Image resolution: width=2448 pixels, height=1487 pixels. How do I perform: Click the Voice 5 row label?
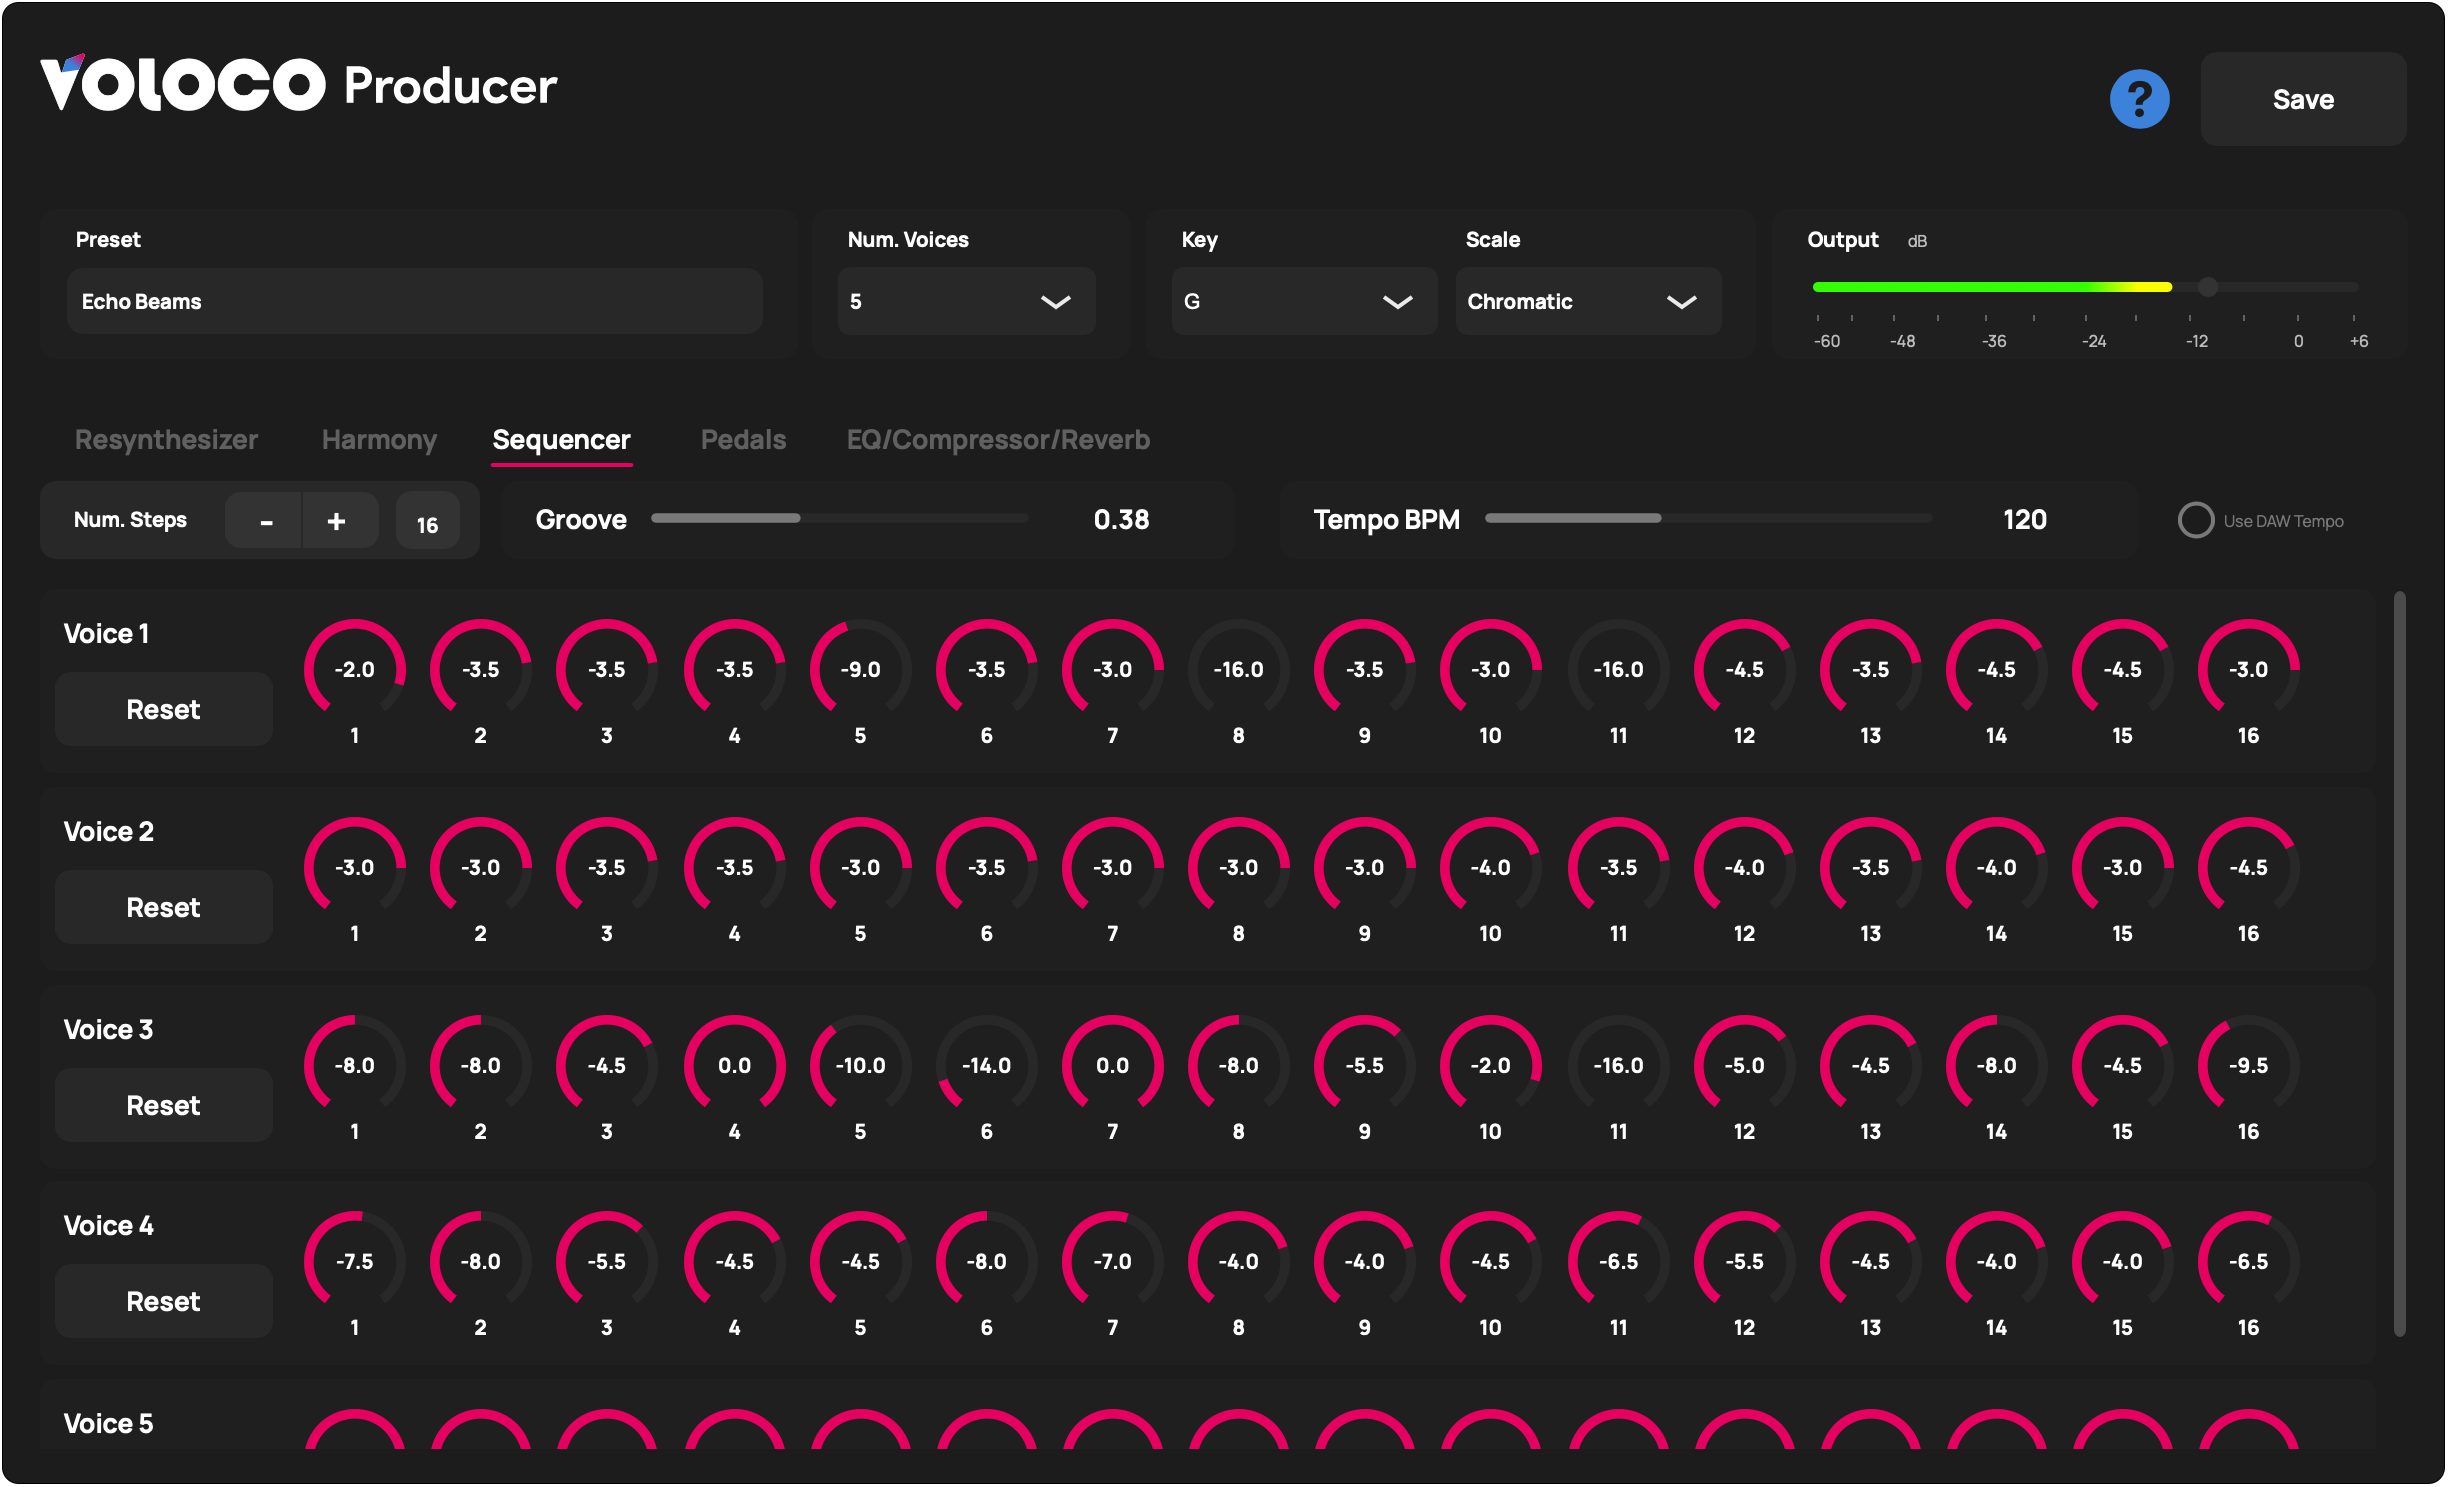108,1423
